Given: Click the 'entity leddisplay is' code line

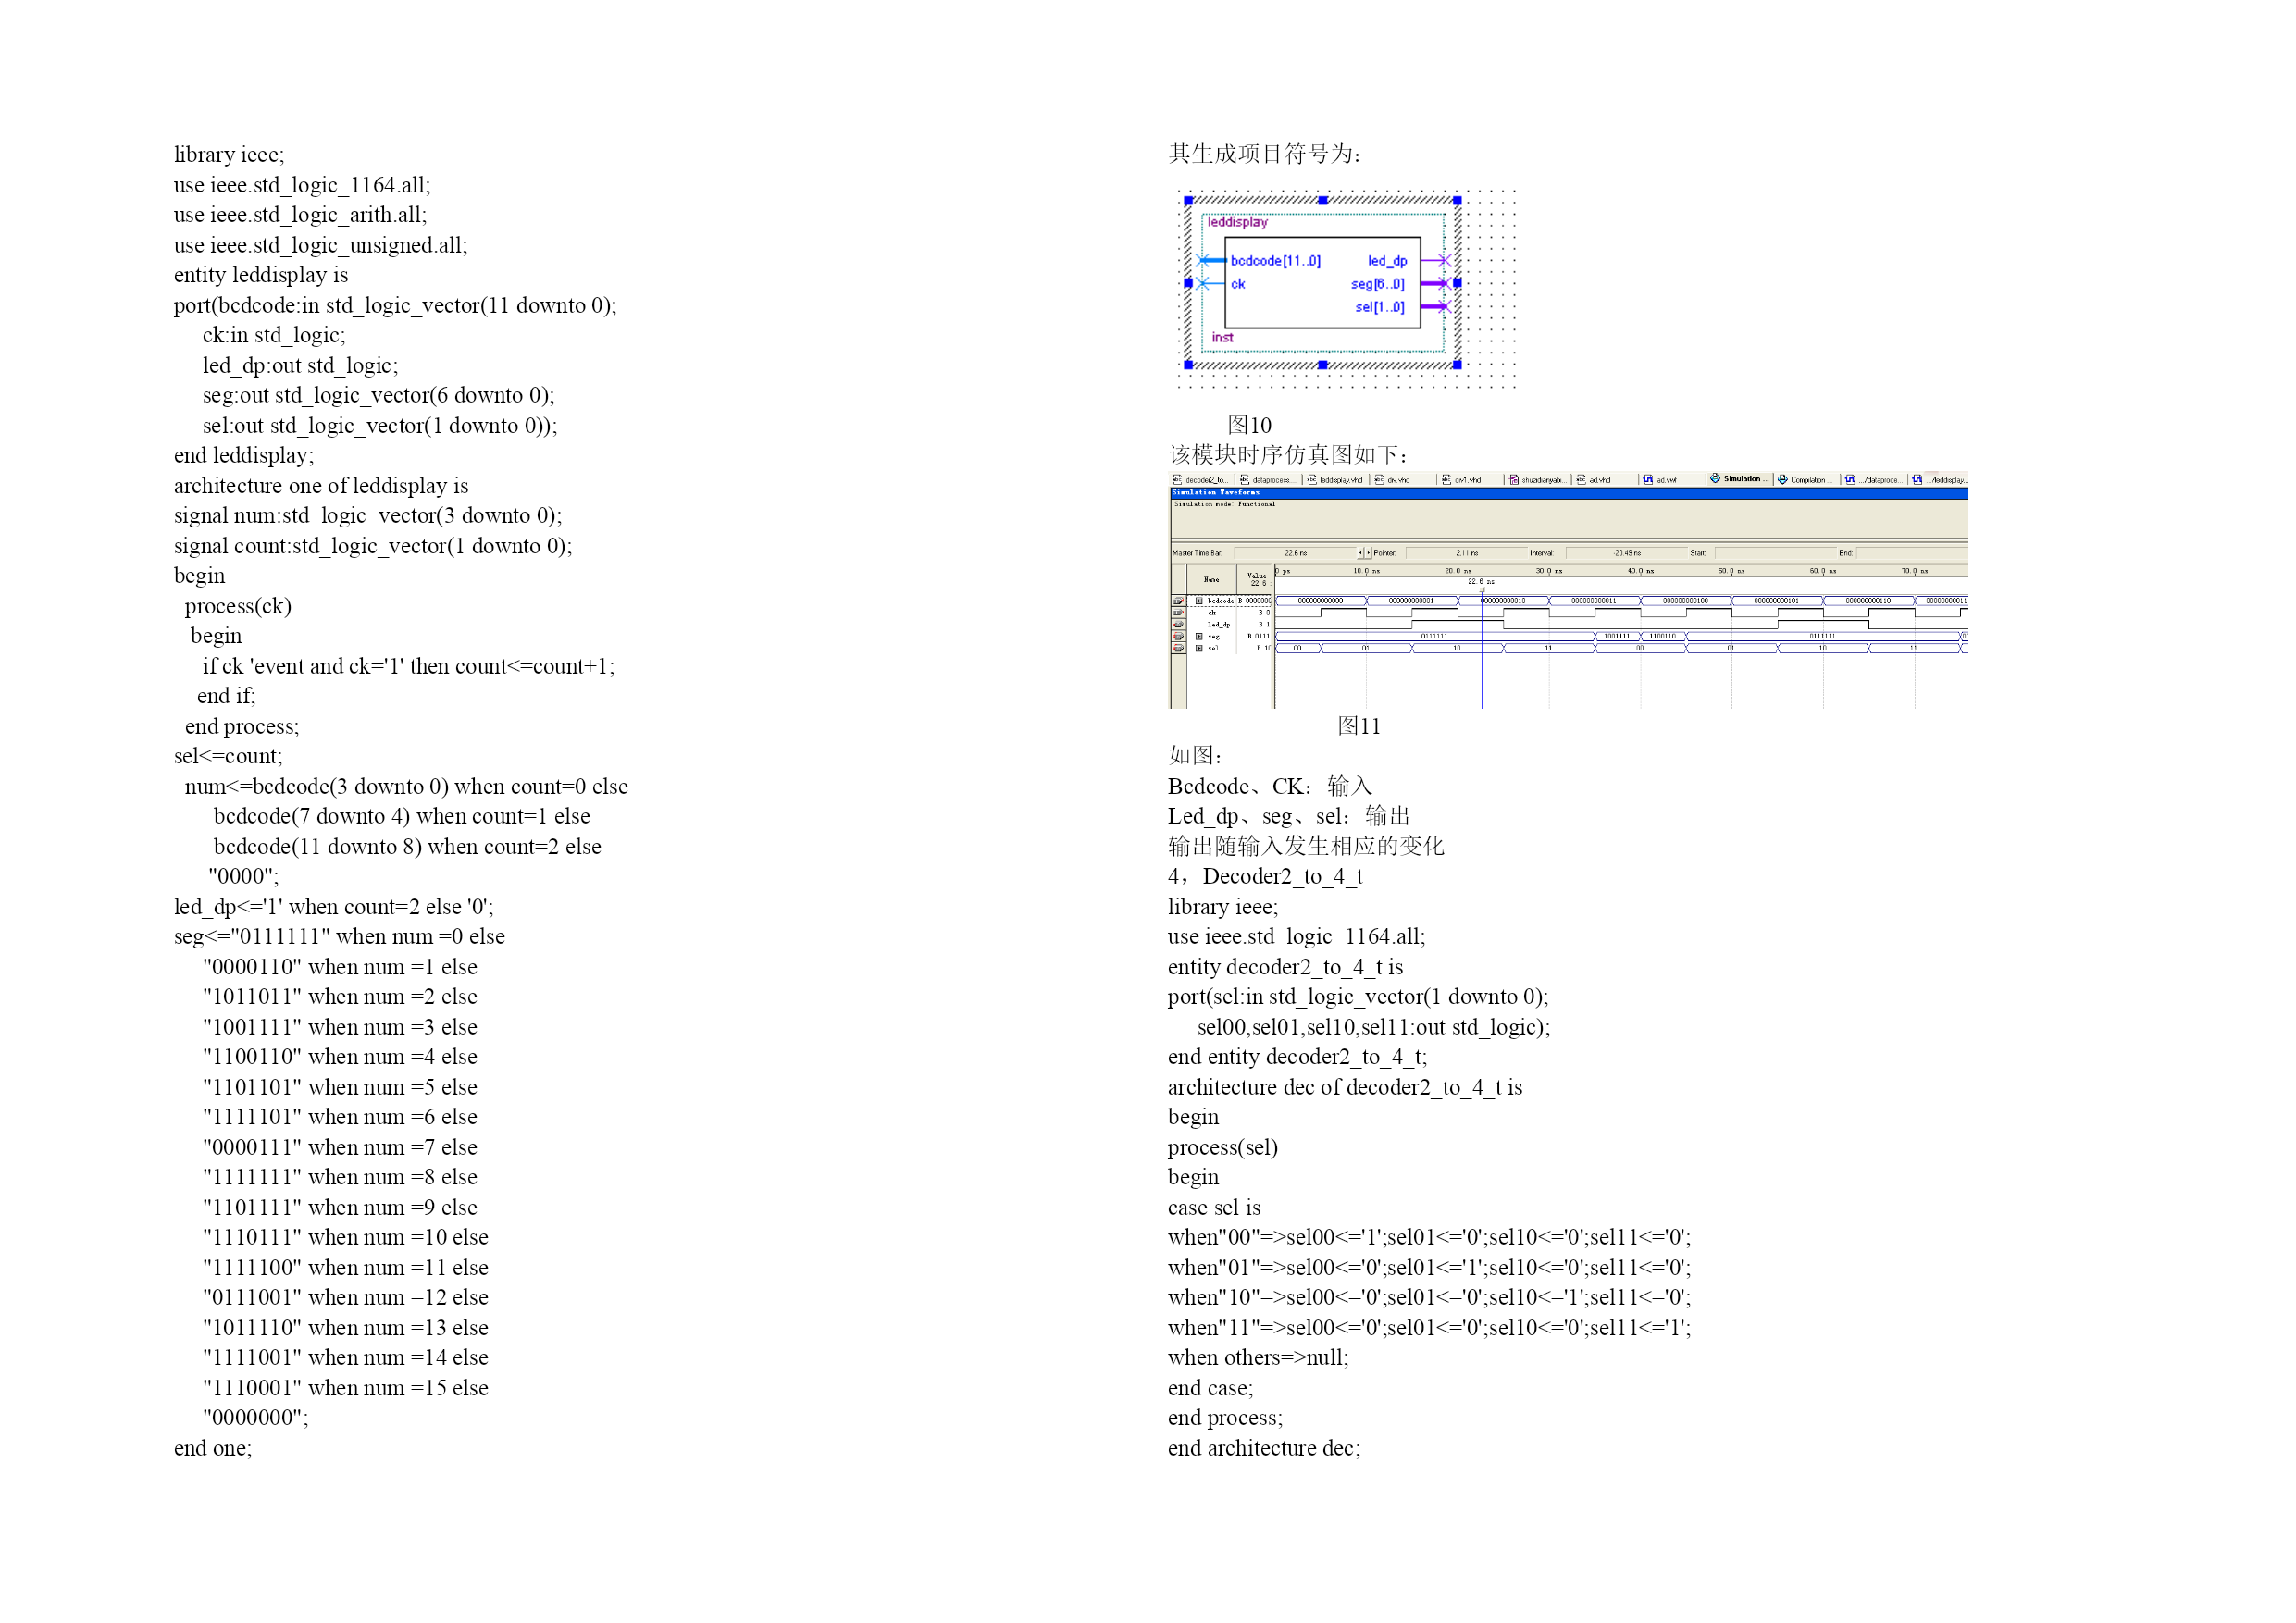Looking at the screenshot, I should [261, 275].
